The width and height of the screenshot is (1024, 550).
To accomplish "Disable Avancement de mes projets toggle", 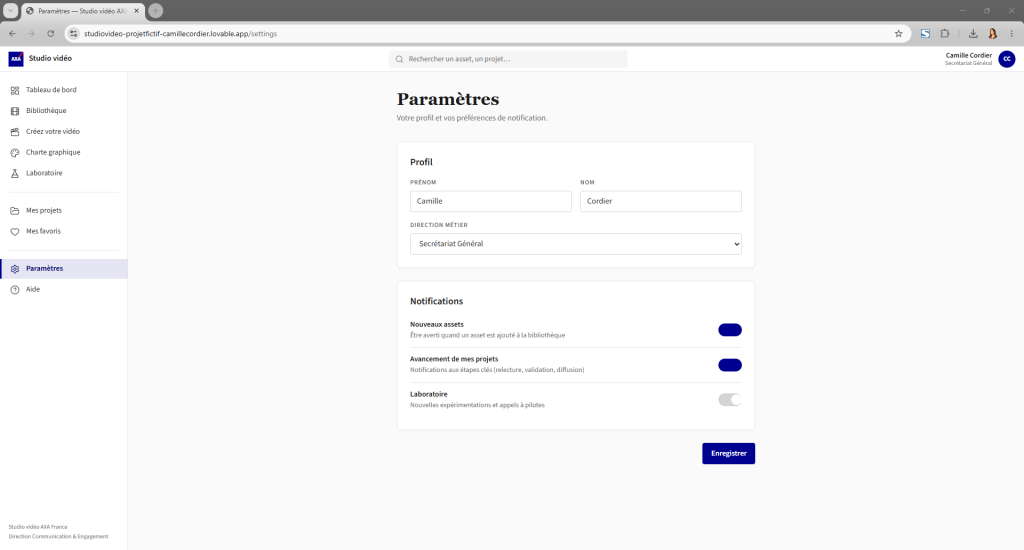I will coord(729,365).
